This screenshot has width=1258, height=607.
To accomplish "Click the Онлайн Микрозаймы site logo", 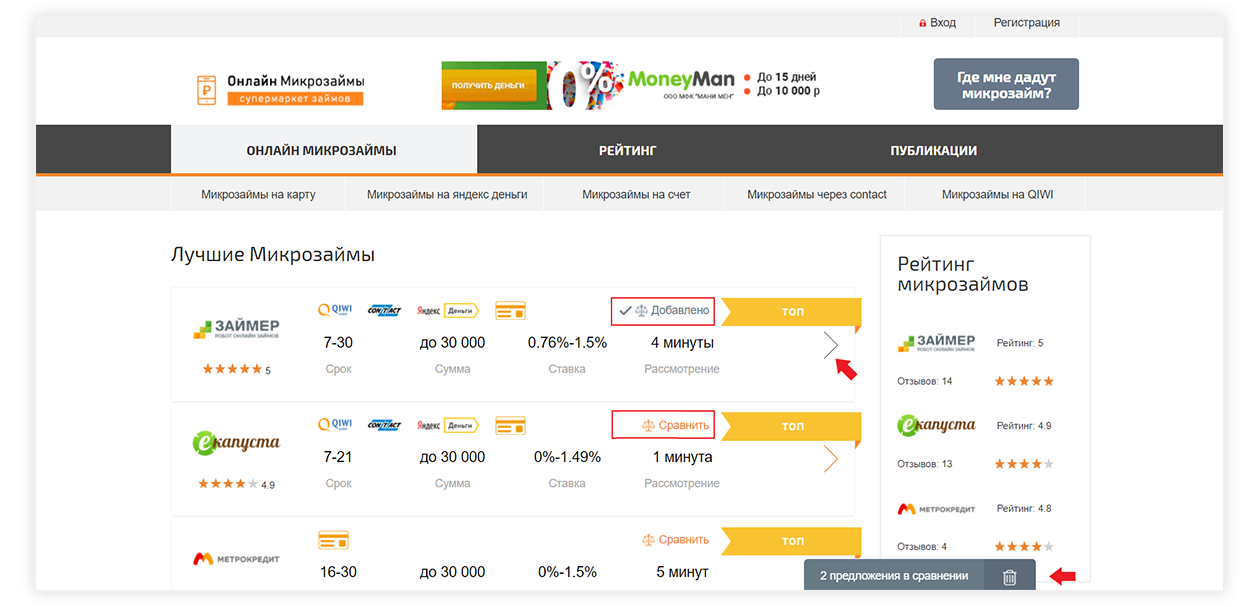I will click(281, 89).
